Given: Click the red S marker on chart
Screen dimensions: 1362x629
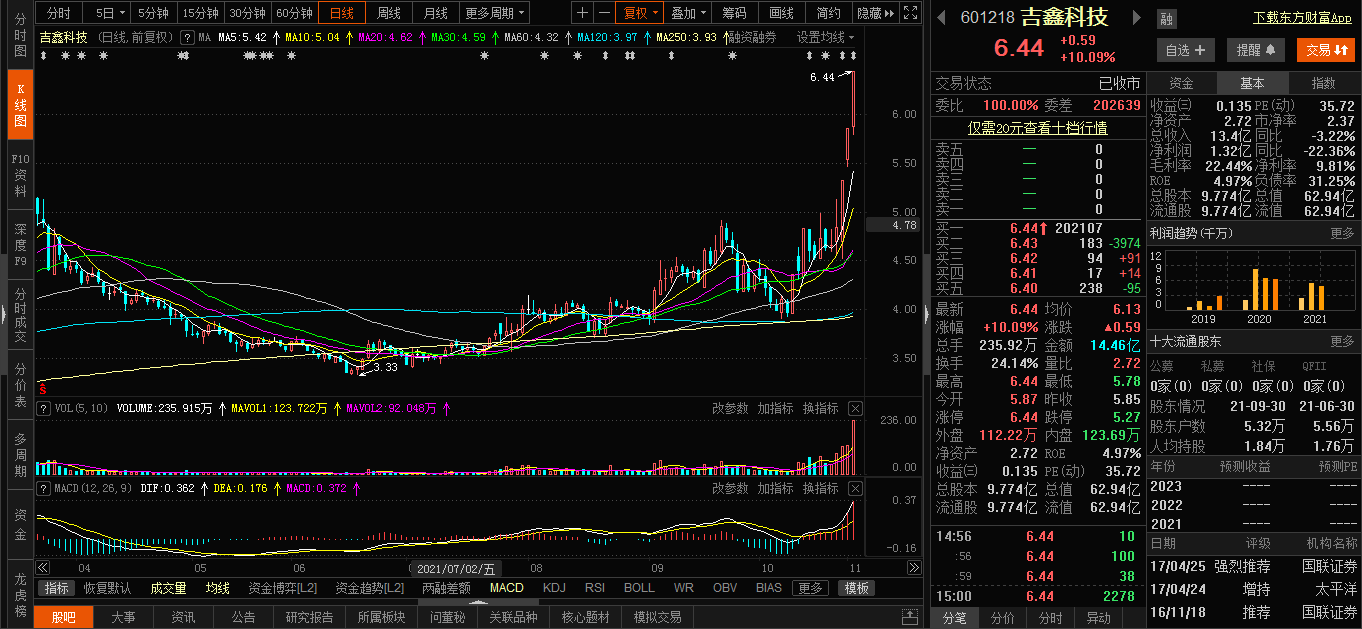Looking at the screenshot, I should [x=42, y=388].
